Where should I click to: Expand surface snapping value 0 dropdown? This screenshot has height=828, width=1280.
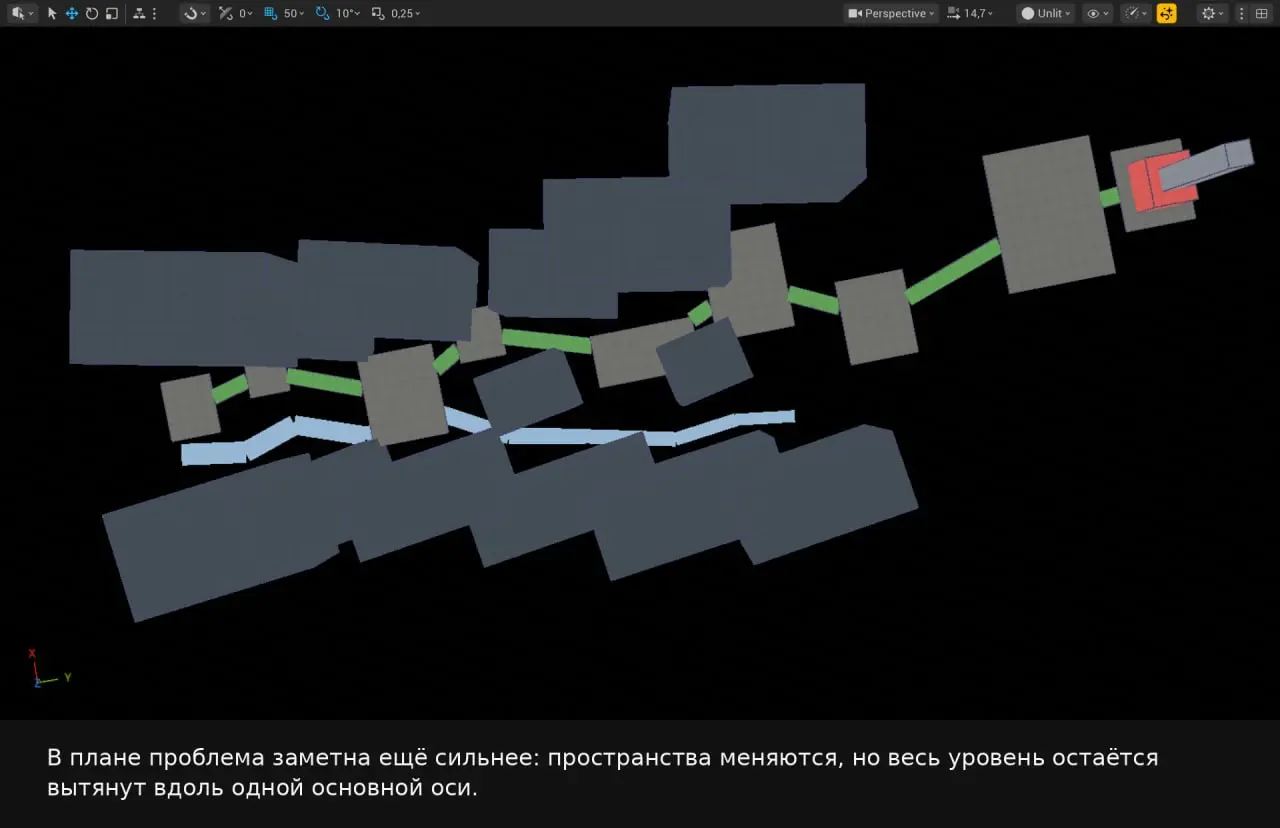[246, 13]
